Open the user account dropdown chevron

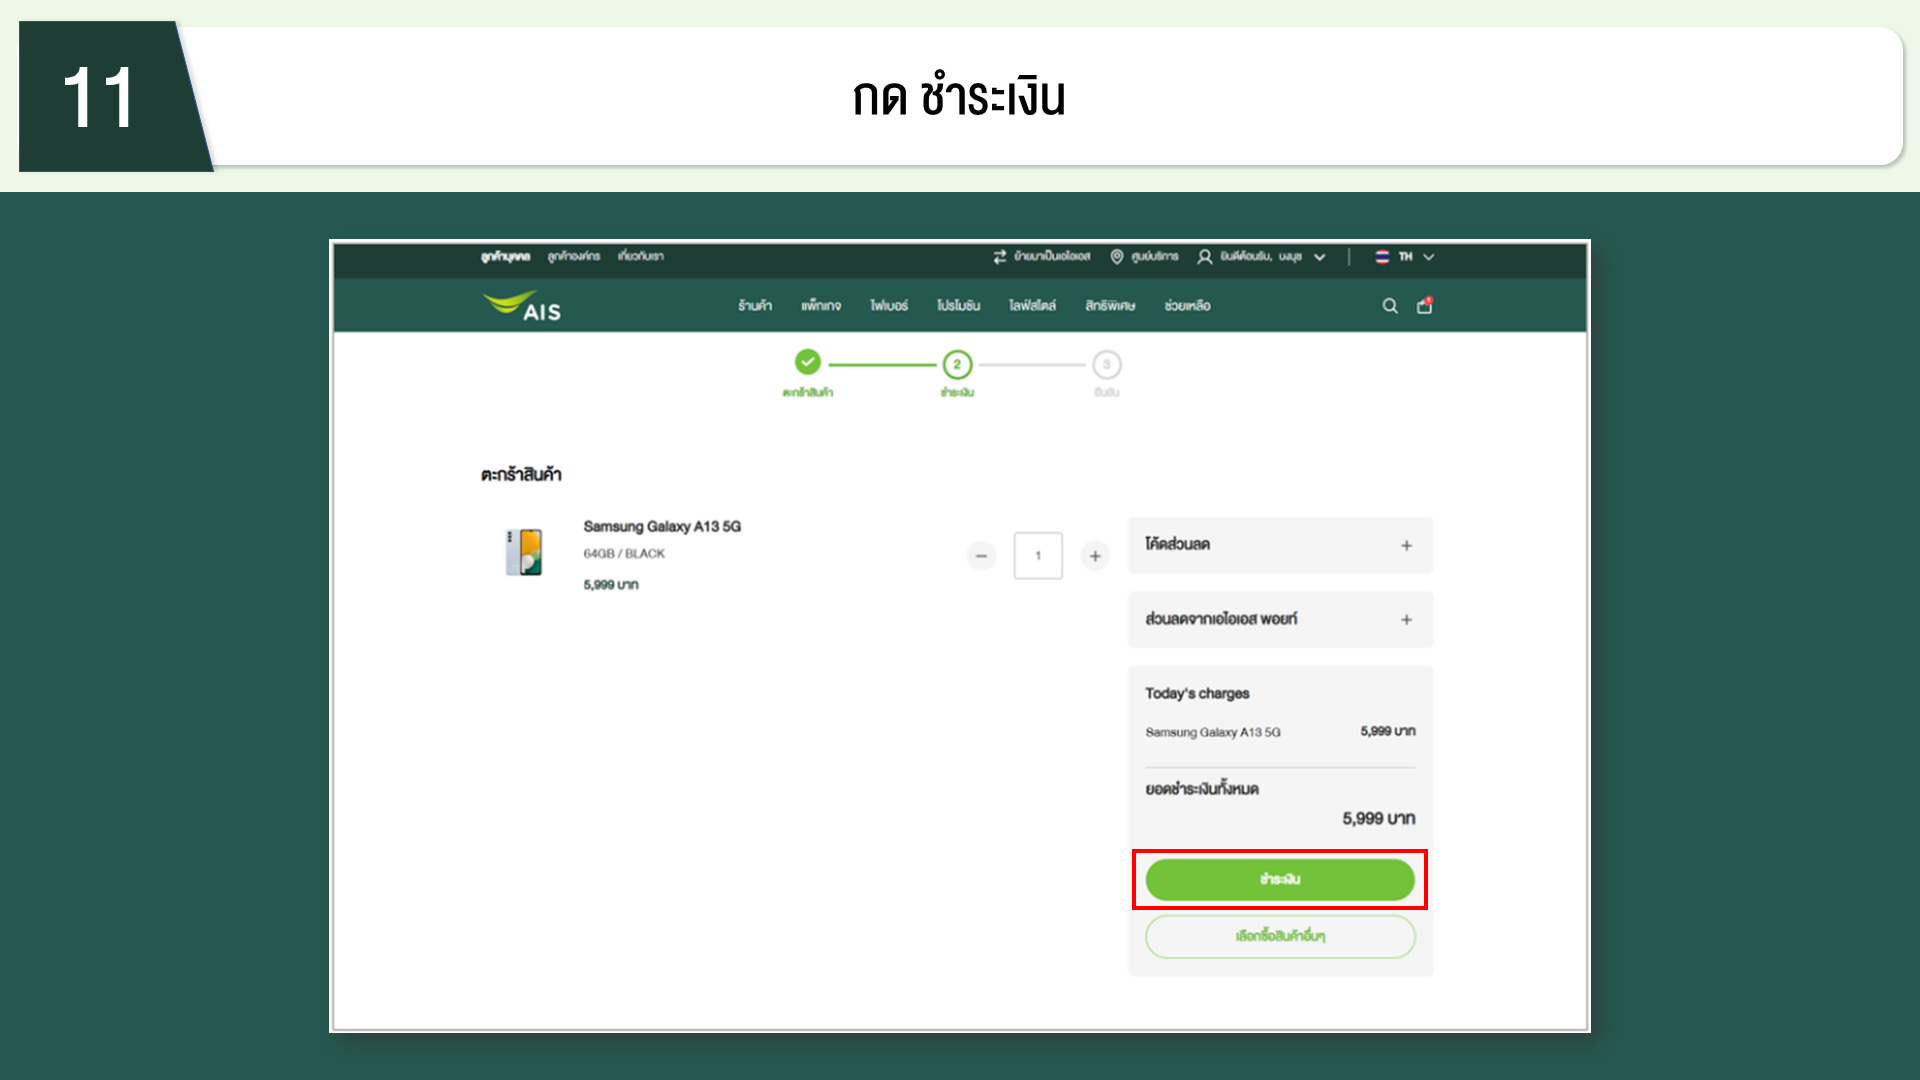point(1320,257)
